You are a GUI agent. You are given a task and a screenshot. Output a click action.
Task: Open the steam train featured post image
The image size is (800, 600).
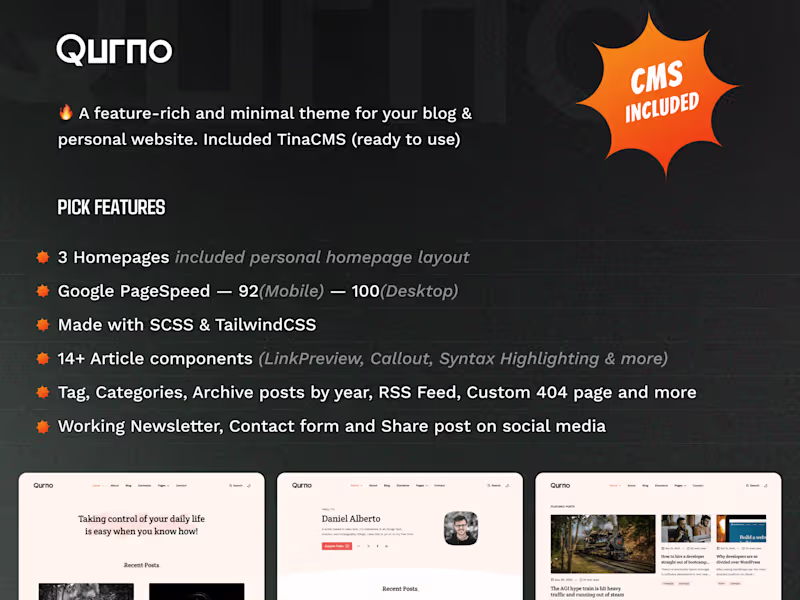tap(603, 544)
